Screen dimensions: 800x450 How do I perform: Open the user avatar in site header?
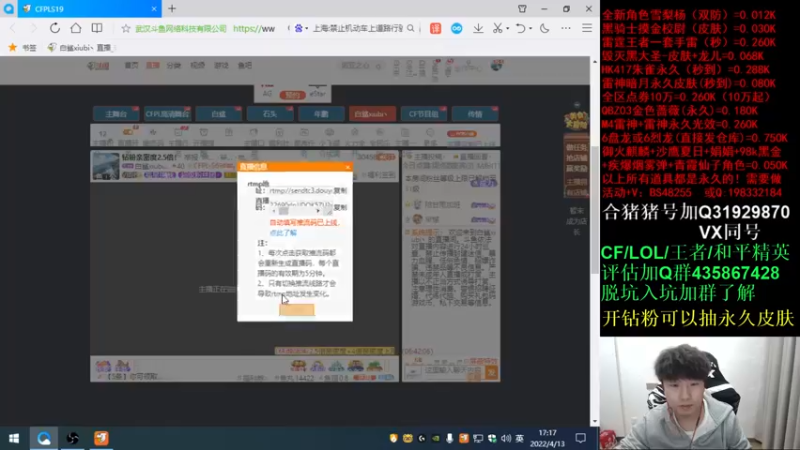tap(496, 65)
